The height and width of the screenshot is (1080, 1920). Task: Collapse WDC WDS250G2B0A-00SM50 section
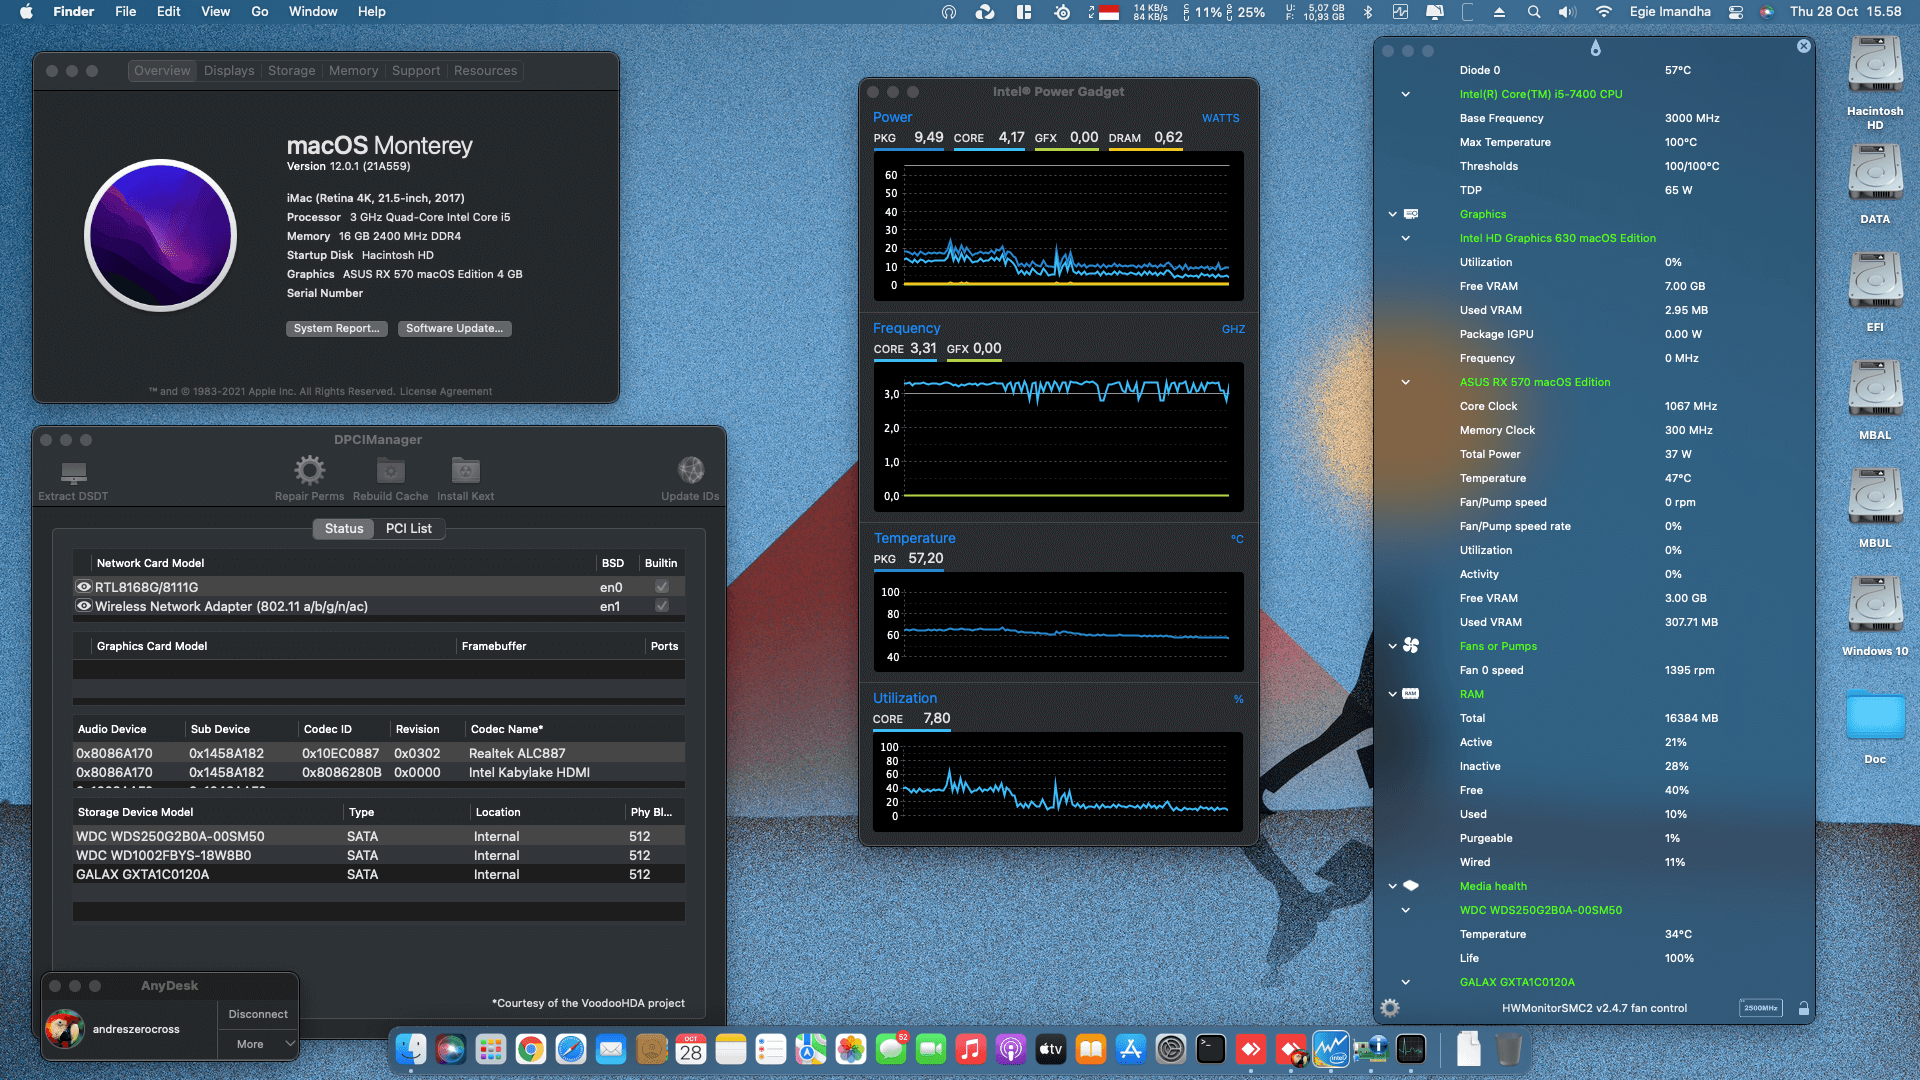1405,910
